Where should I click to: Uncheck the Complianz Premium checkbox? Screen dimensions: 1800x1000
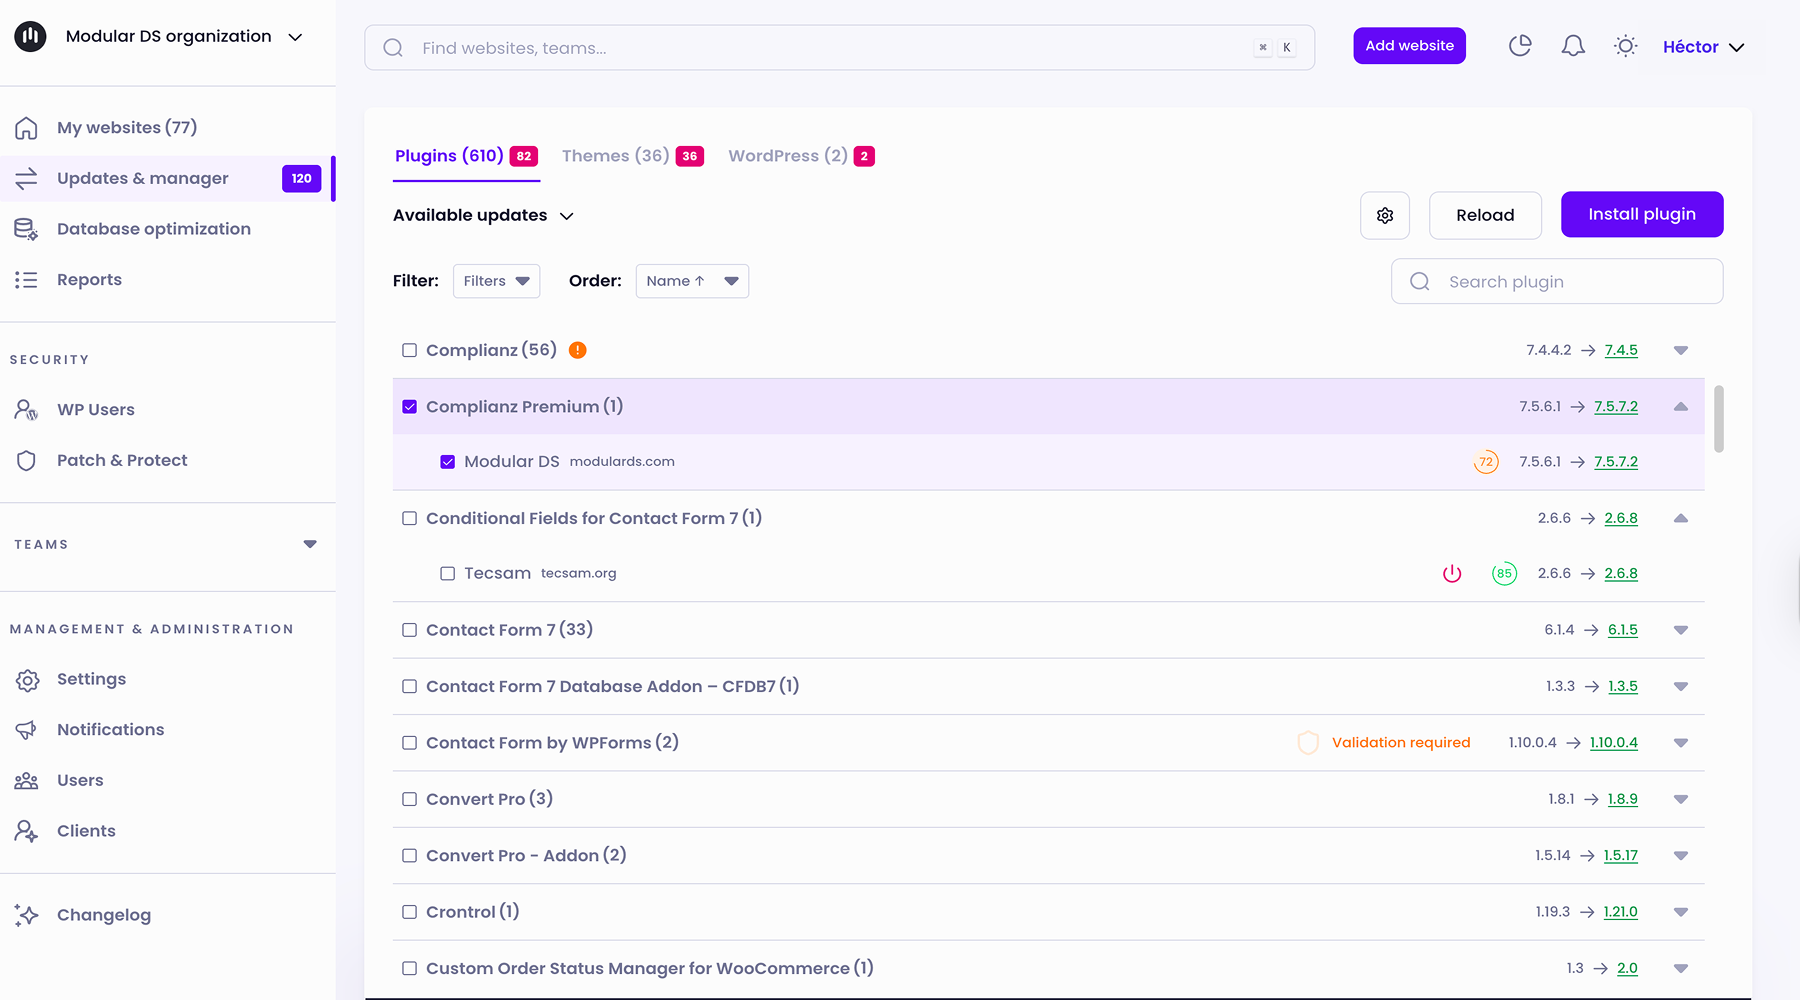click(409, 407)
